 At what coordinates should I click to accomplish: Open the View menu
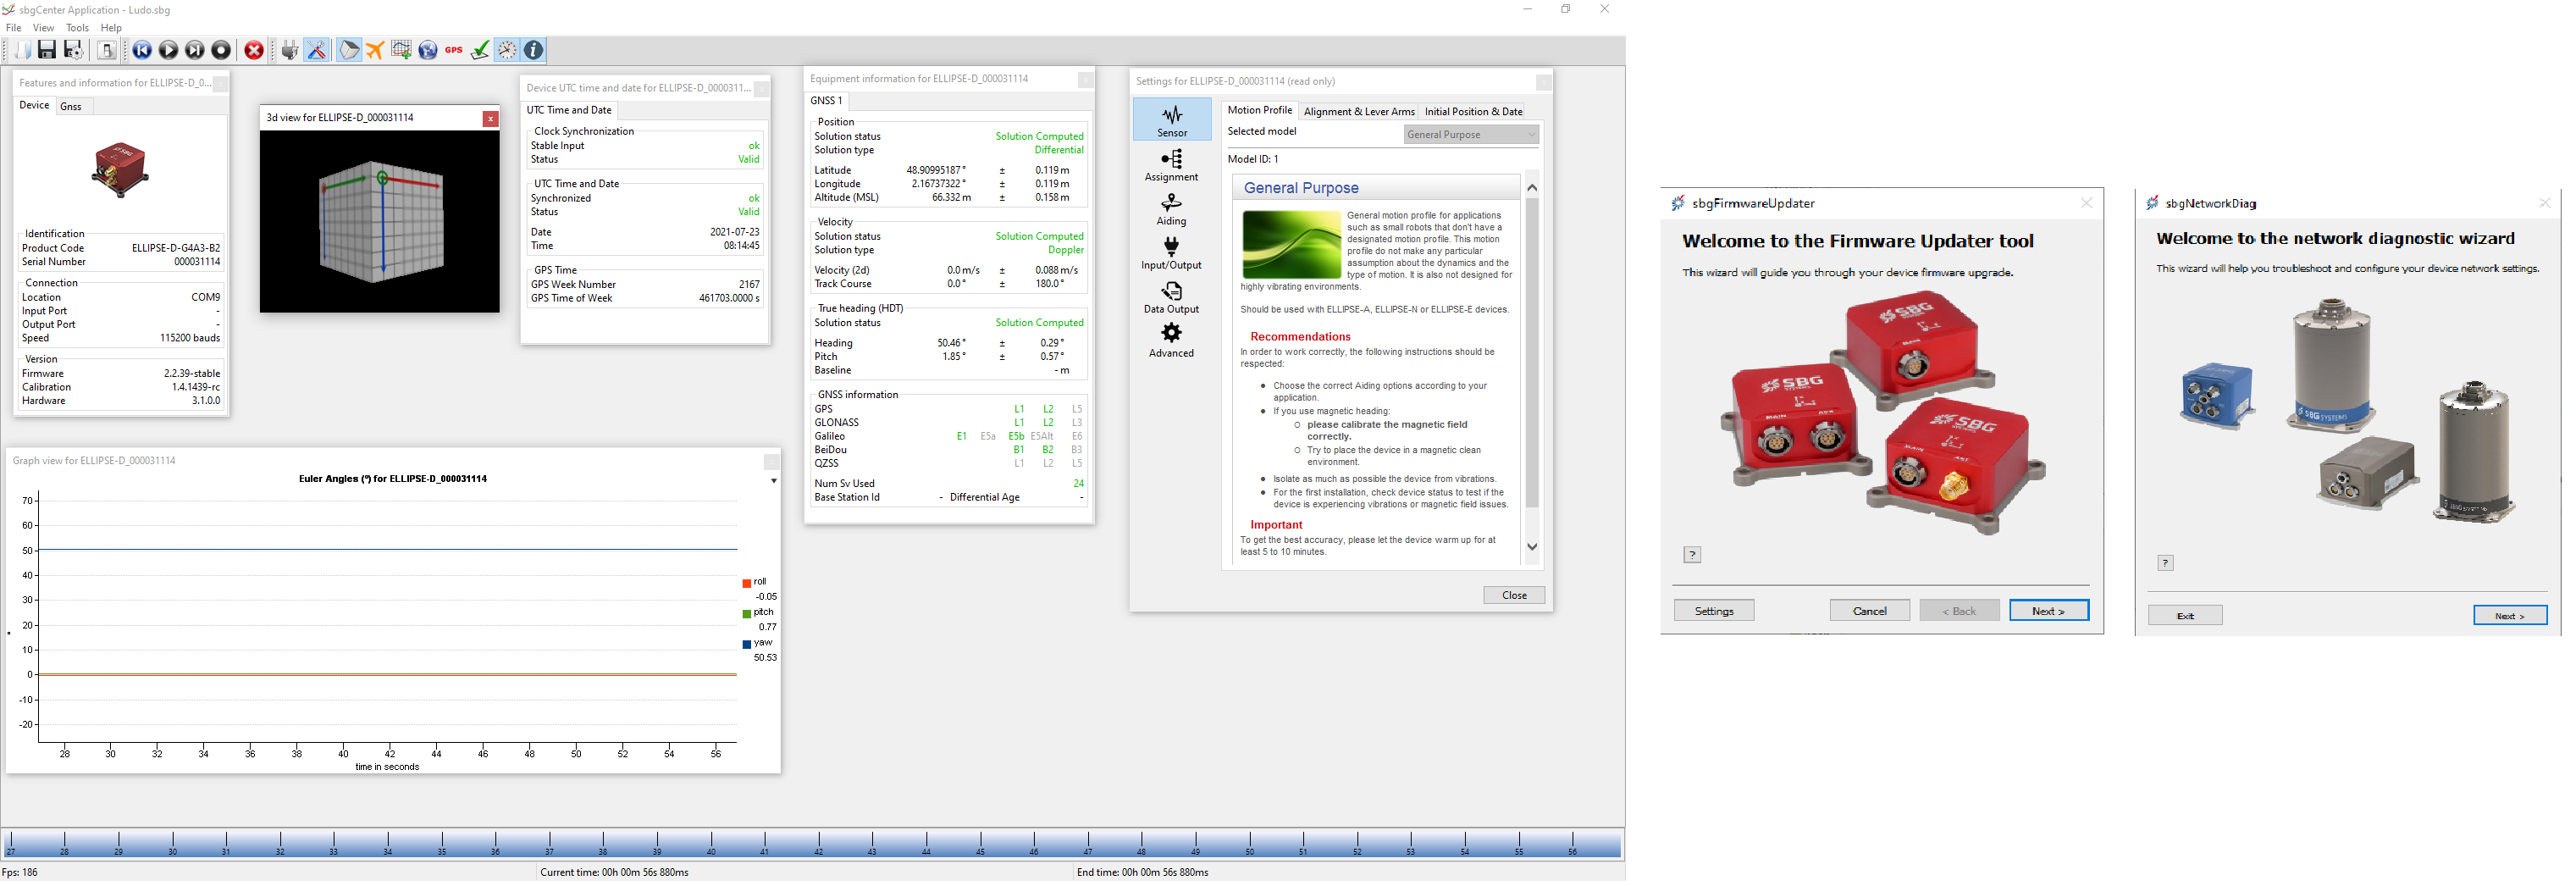(x=44, y=28)
